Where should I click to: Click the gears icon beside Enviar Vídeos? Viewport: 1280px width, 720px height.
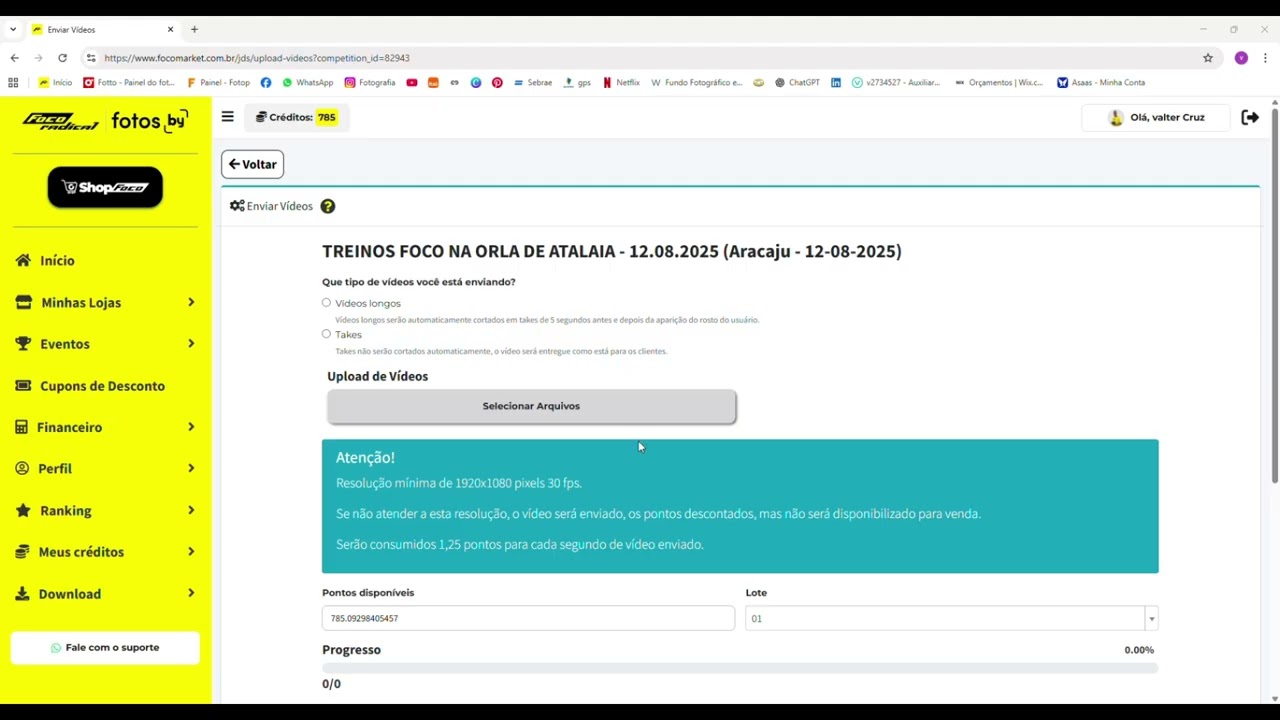point(237,206)
